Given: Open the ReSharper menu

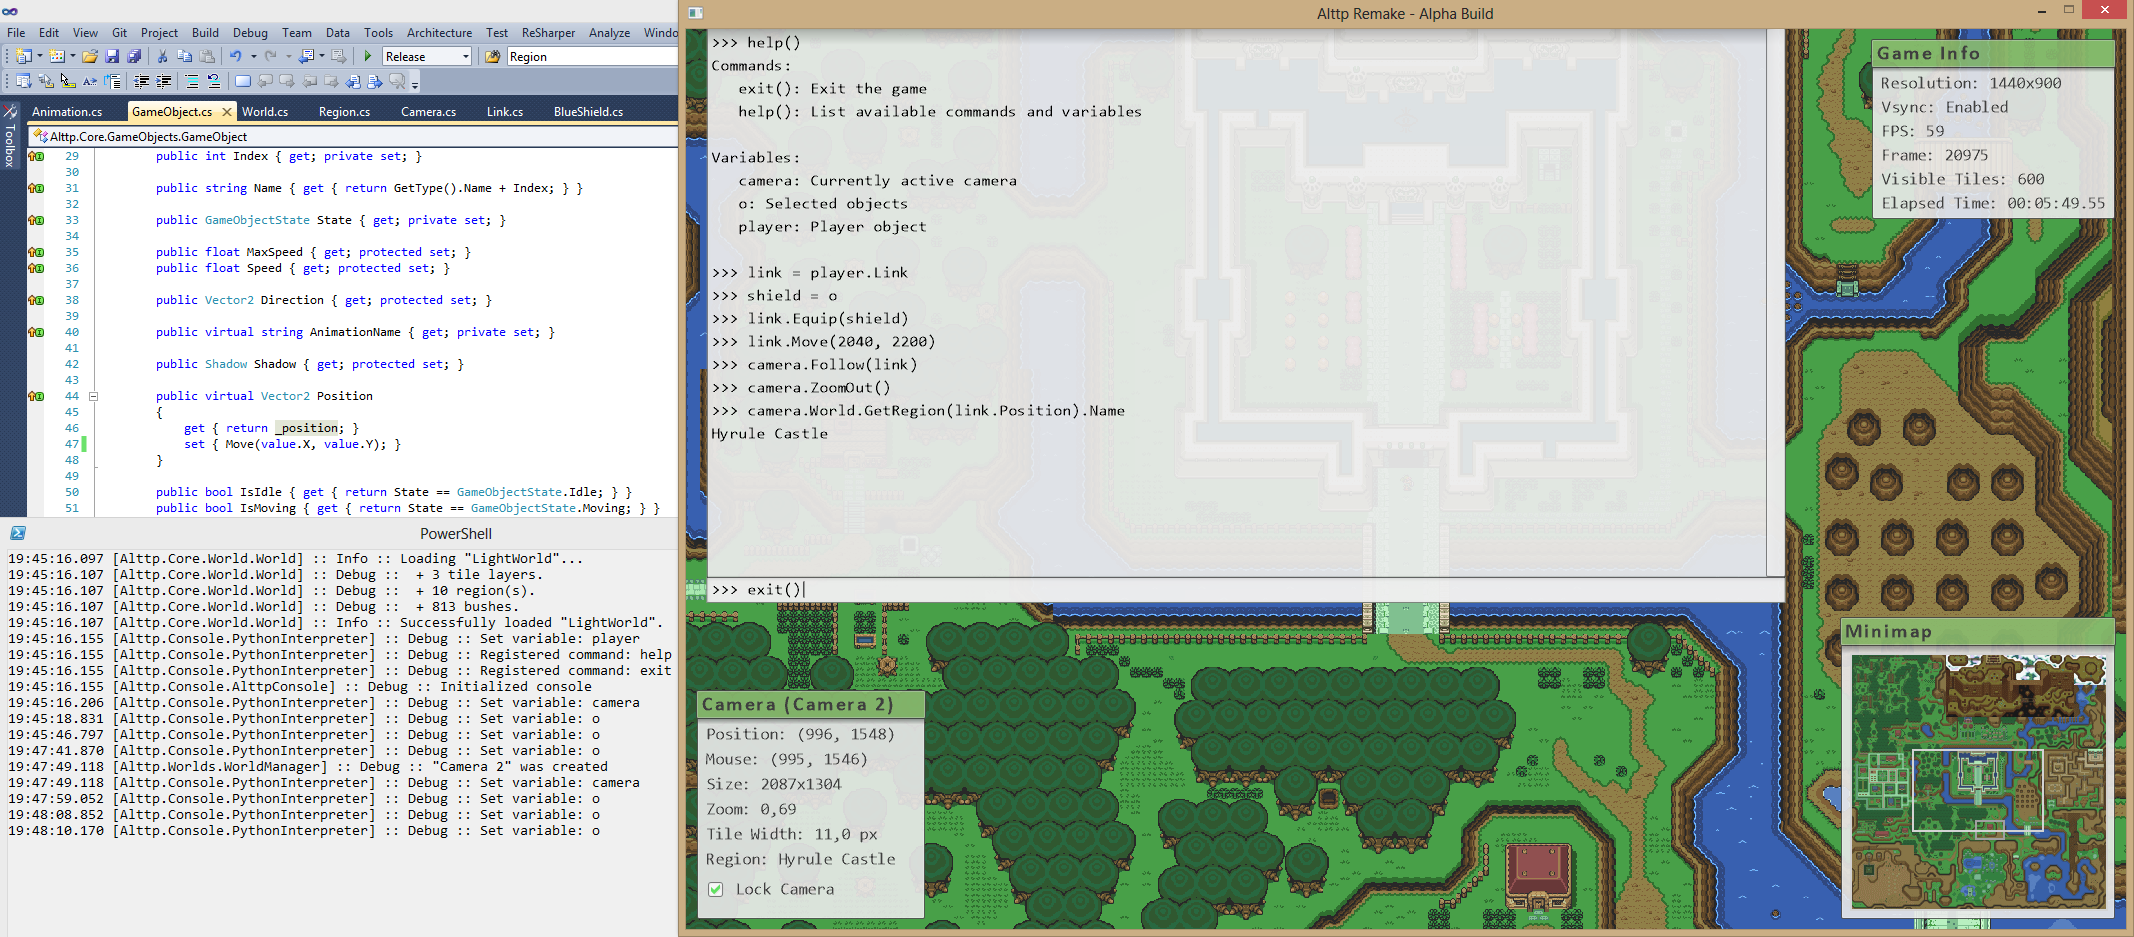Looking at the screenshot, I should coord(548,33).
